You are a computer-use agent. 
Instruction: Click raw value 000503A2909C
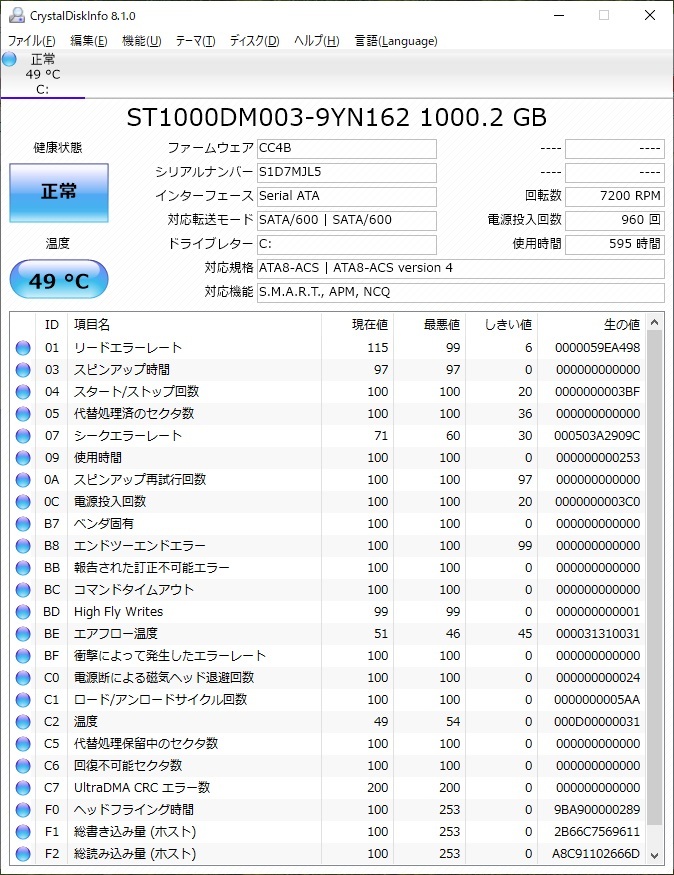tap(596, 436)
